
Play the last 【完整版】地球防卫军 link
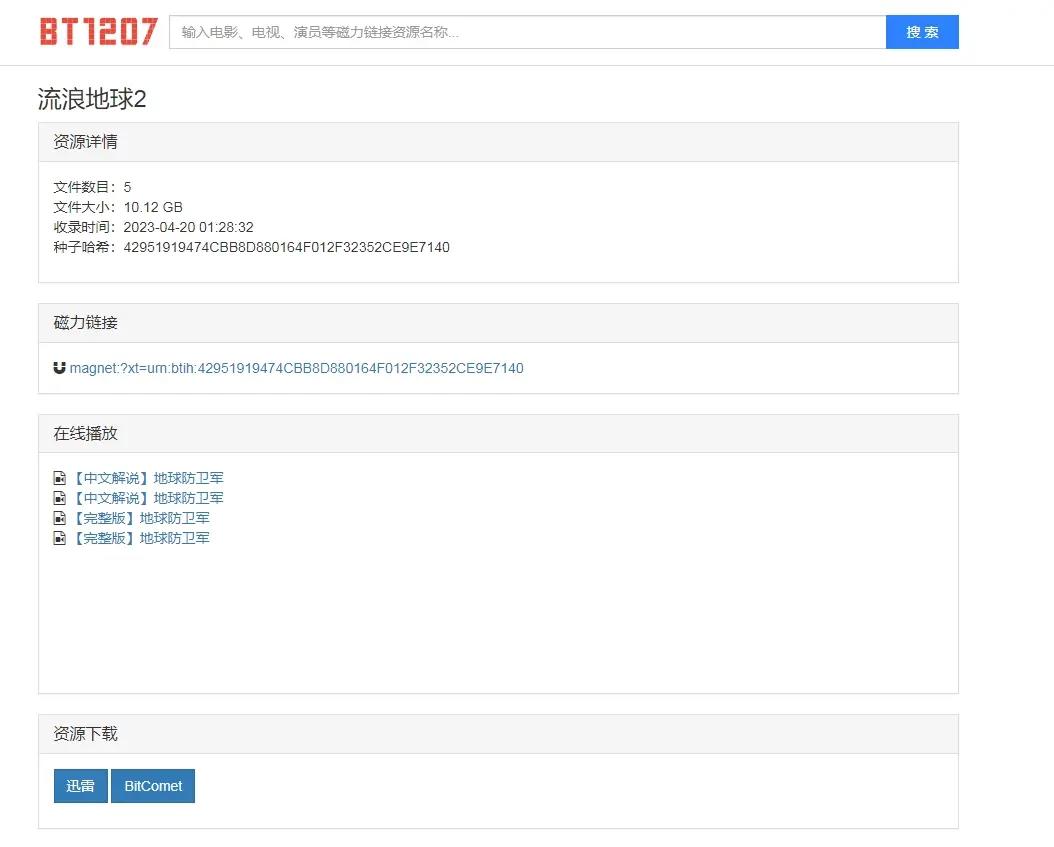tap(140, 538)
